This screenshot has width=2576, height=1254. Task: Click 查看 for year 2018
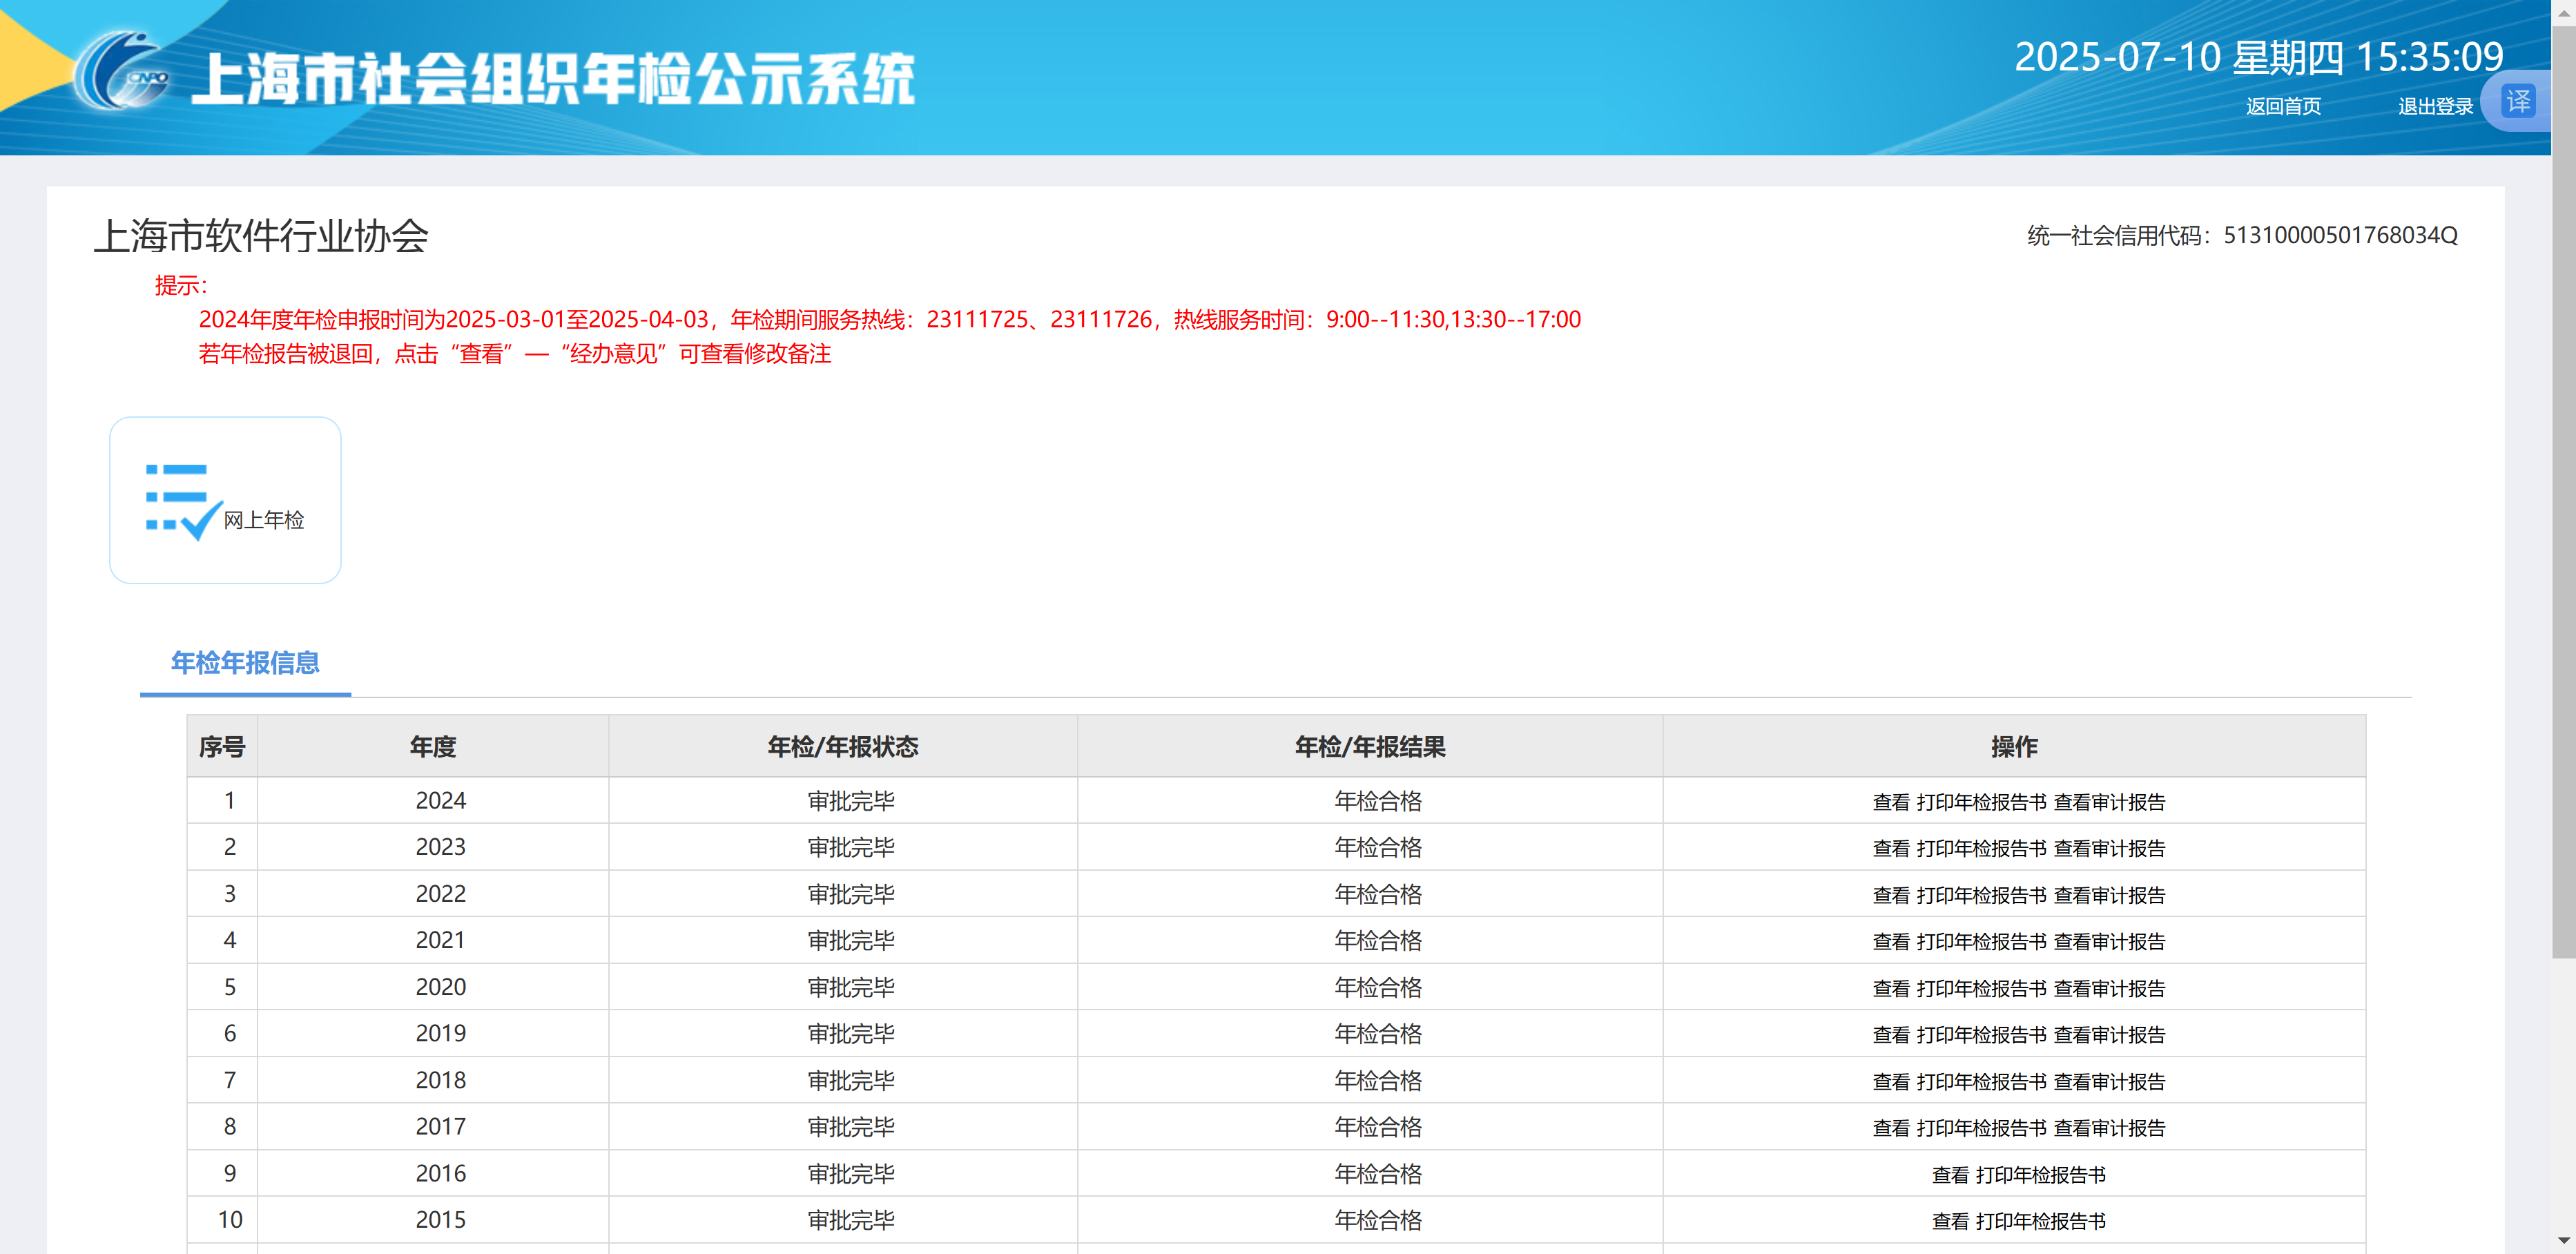click(x=1891, y=1081)
